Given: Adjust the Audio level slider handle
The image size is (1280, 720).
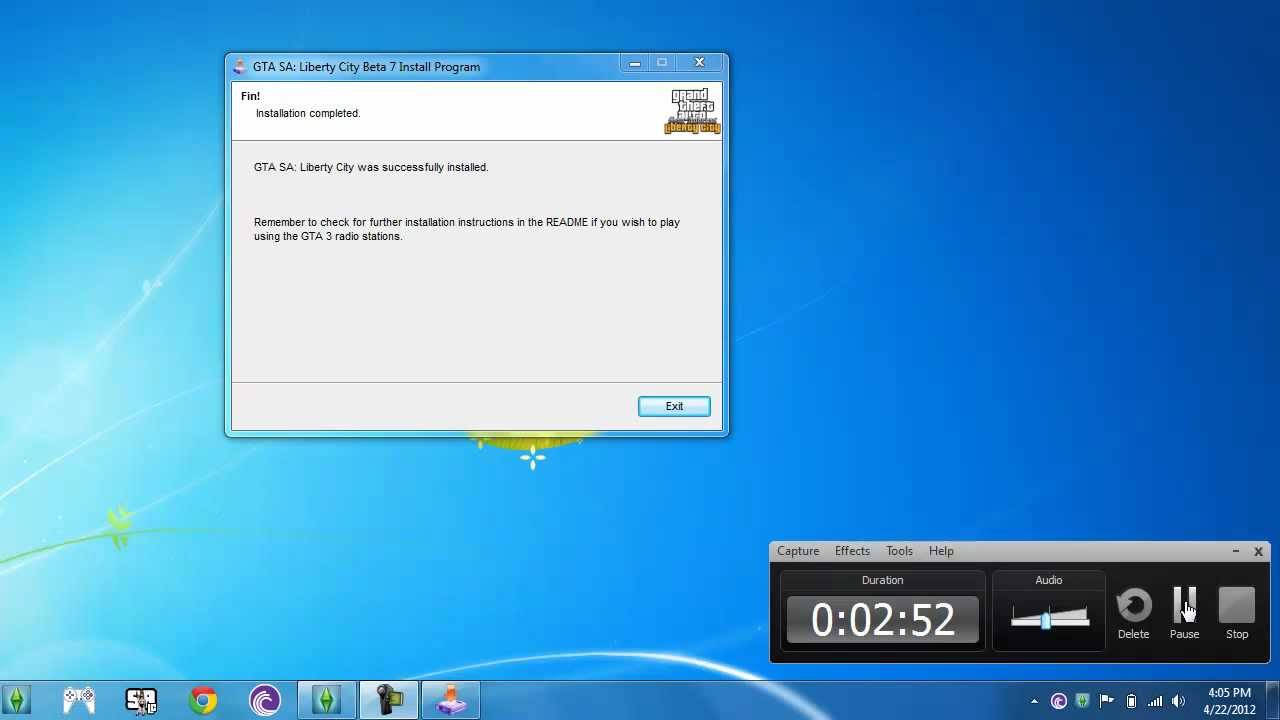Looking at the screenshot, I should (x=1046, y=621).
